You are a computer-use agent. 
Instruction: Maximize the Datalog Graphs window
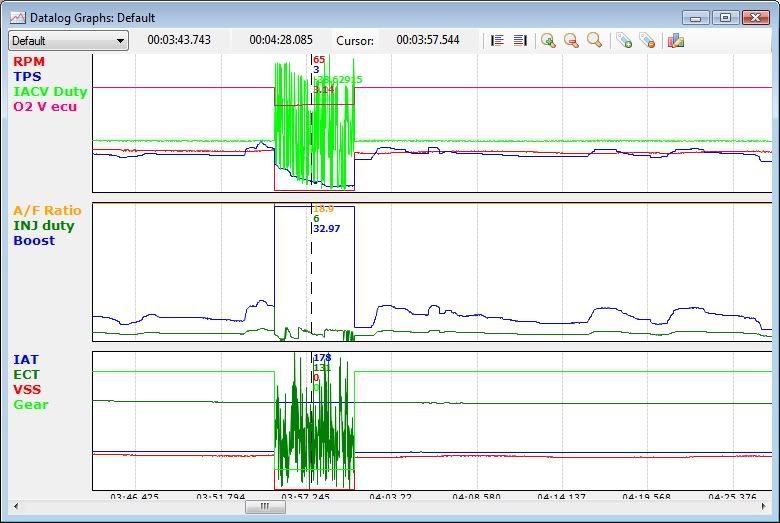(x=725, y=18)
